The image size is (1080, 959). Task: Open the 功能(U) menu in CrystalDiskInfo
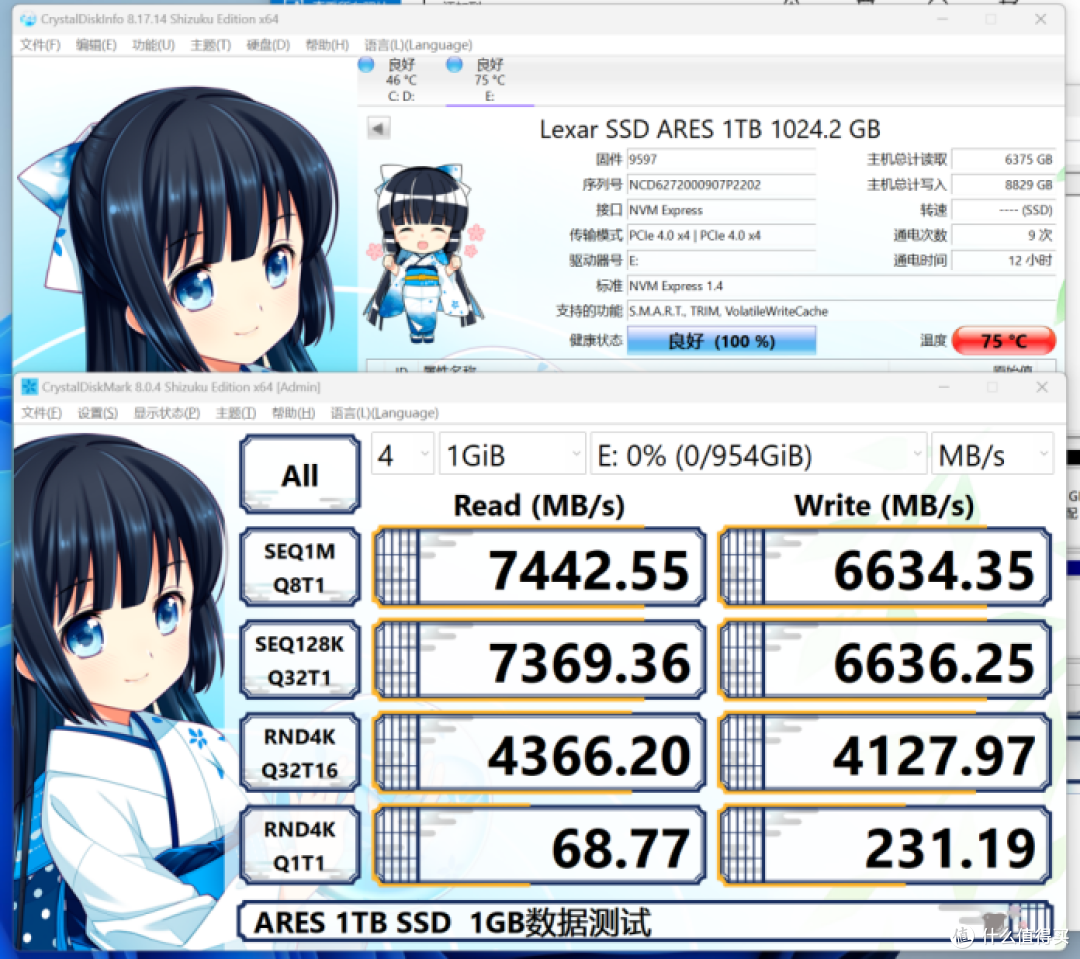coord(153,45)
